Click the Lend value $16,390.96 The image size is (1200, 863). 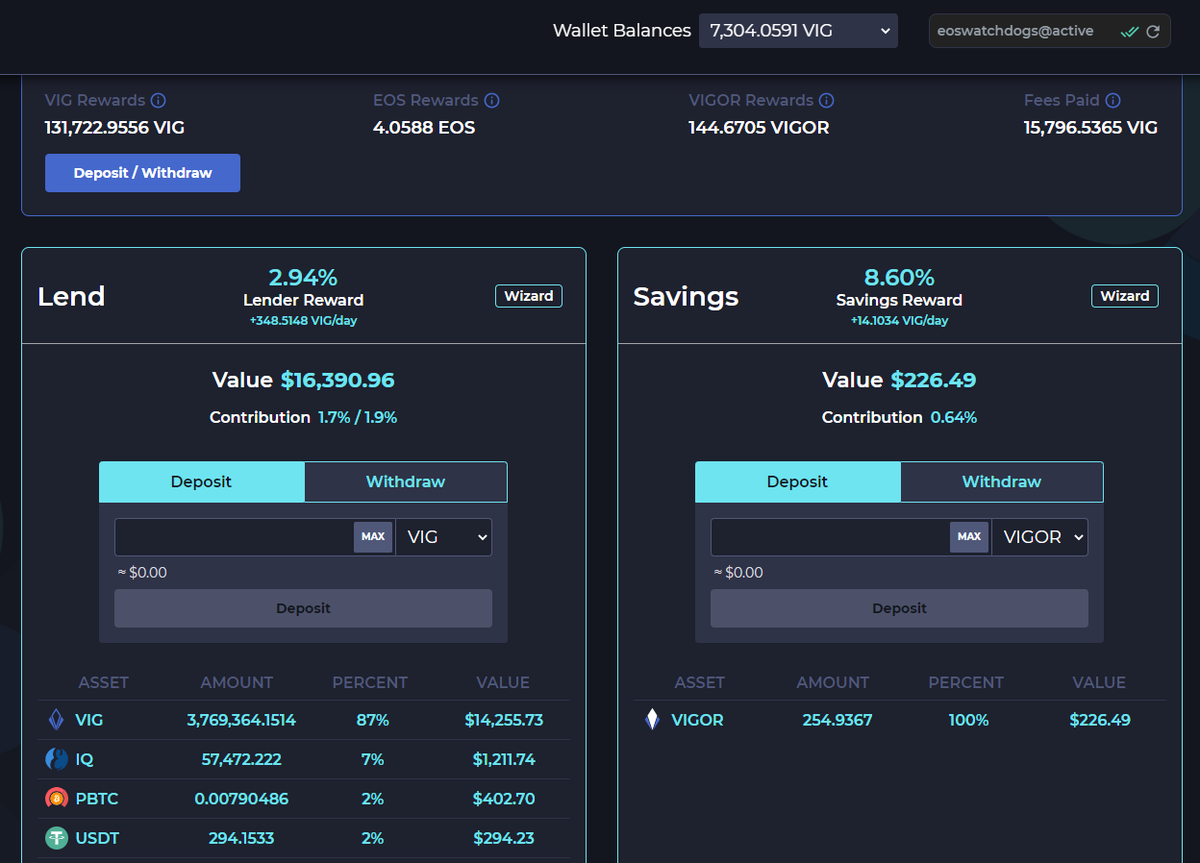pyautogui.click(x=337, y=380)
